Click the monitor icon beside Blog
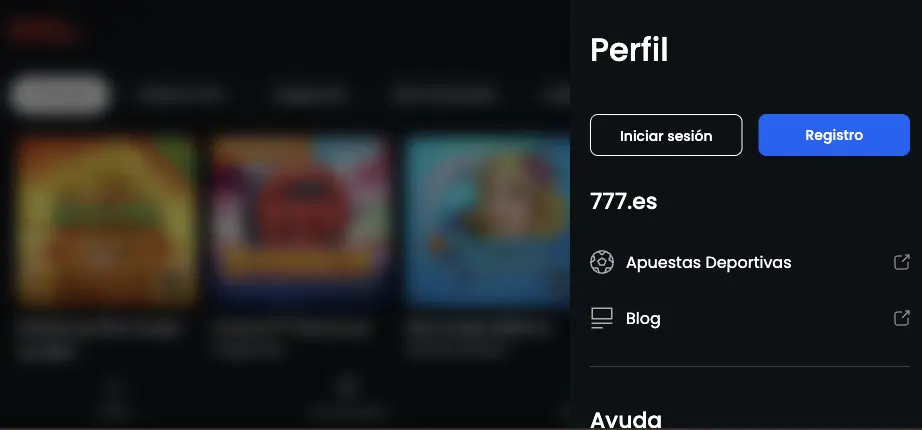Image resolution: width=922 pixels, height=430 pixels. point(602,318)
